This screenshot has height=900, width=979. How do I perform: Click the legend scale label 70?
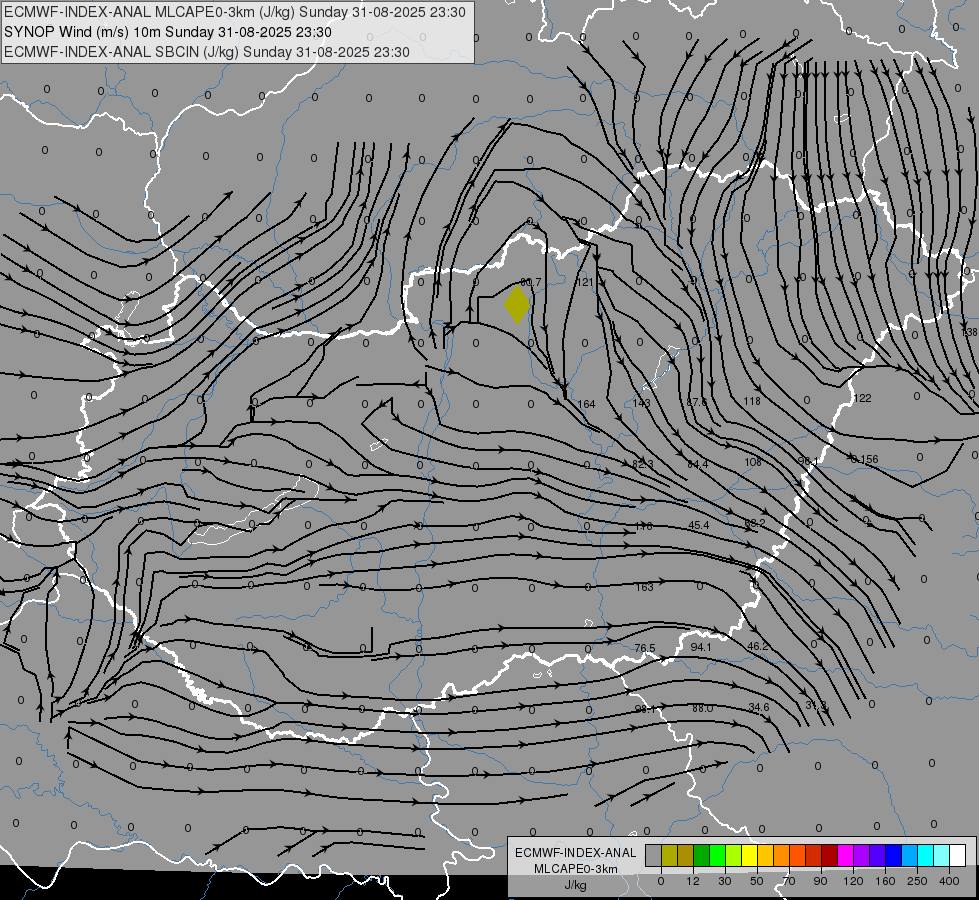[x=789, y=881]
